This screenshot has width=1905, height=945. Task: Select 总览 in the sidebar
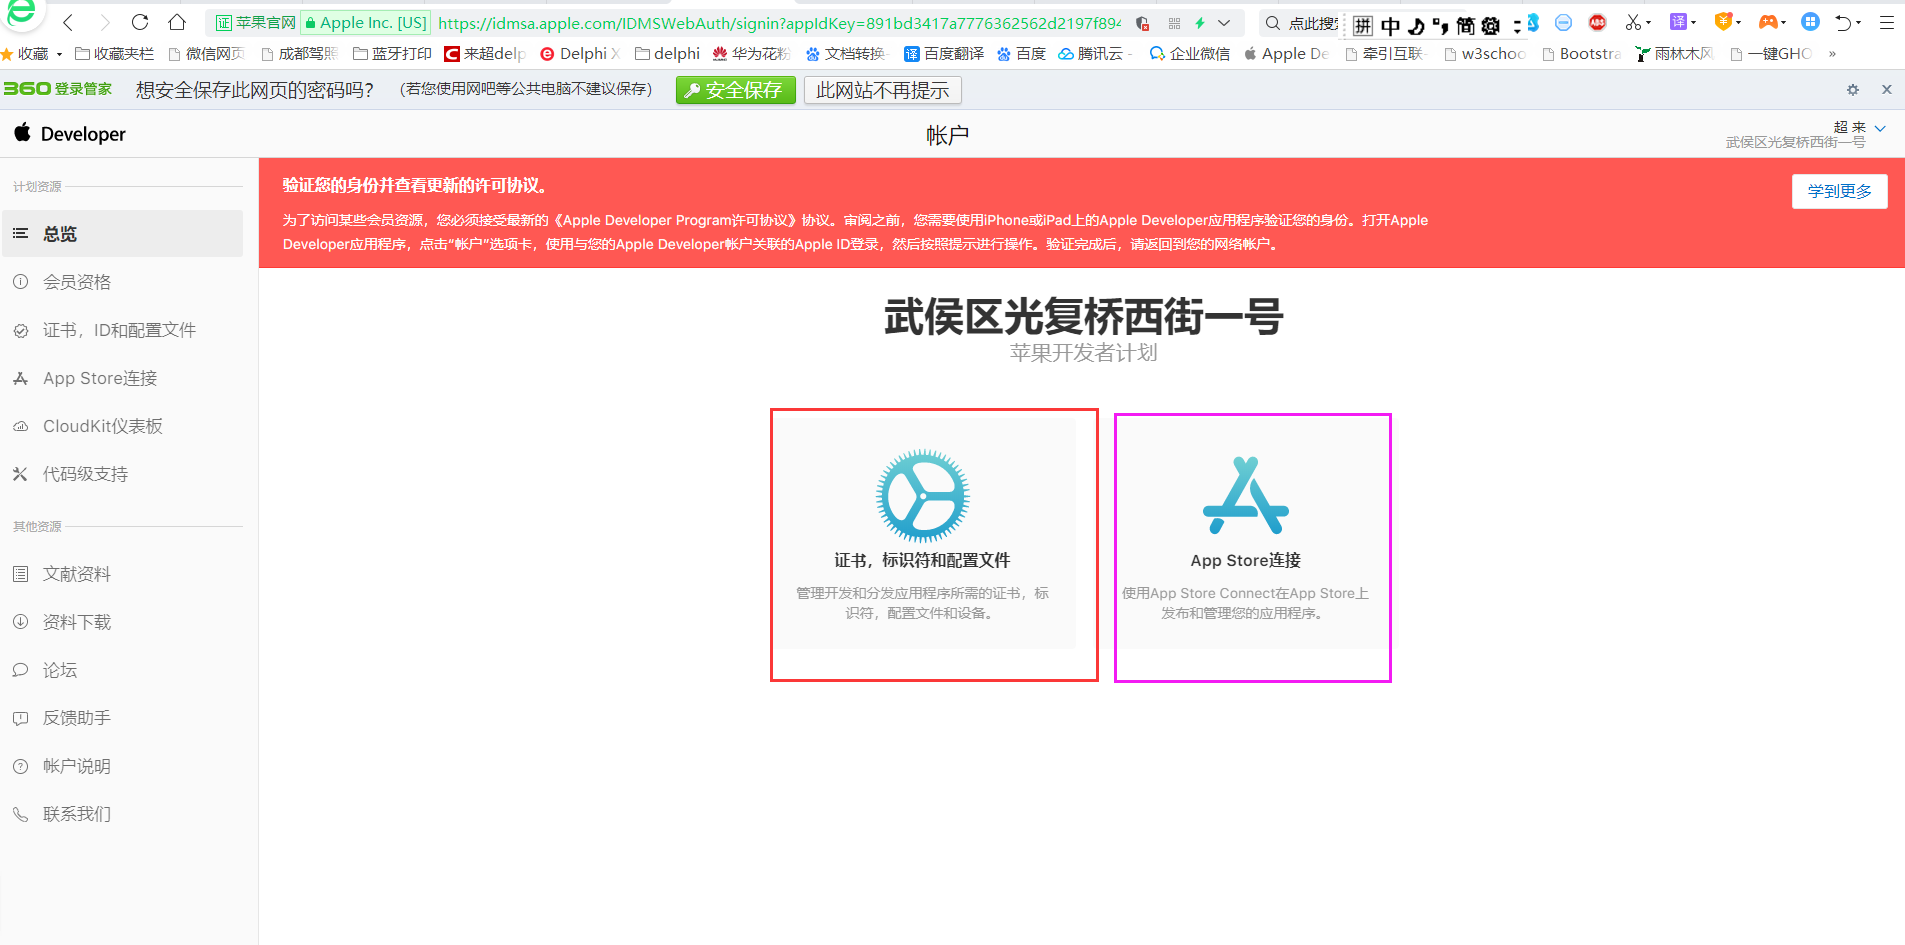(x=122, y=234)
